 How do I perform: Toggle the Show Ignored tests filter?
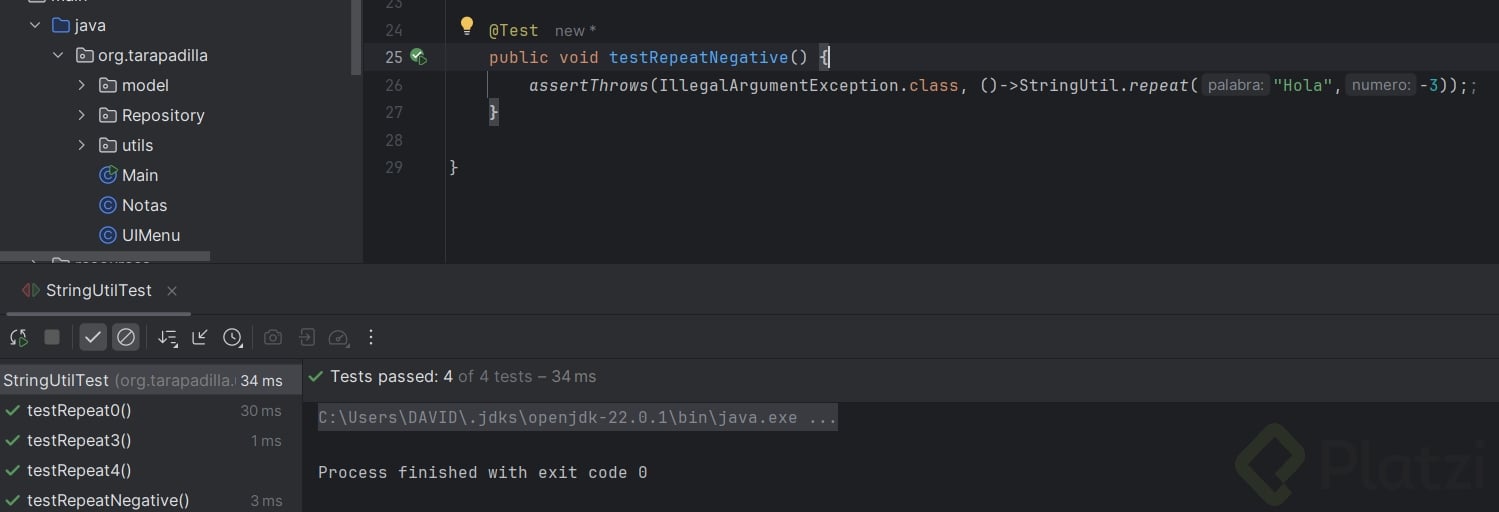tap(126, 338)
